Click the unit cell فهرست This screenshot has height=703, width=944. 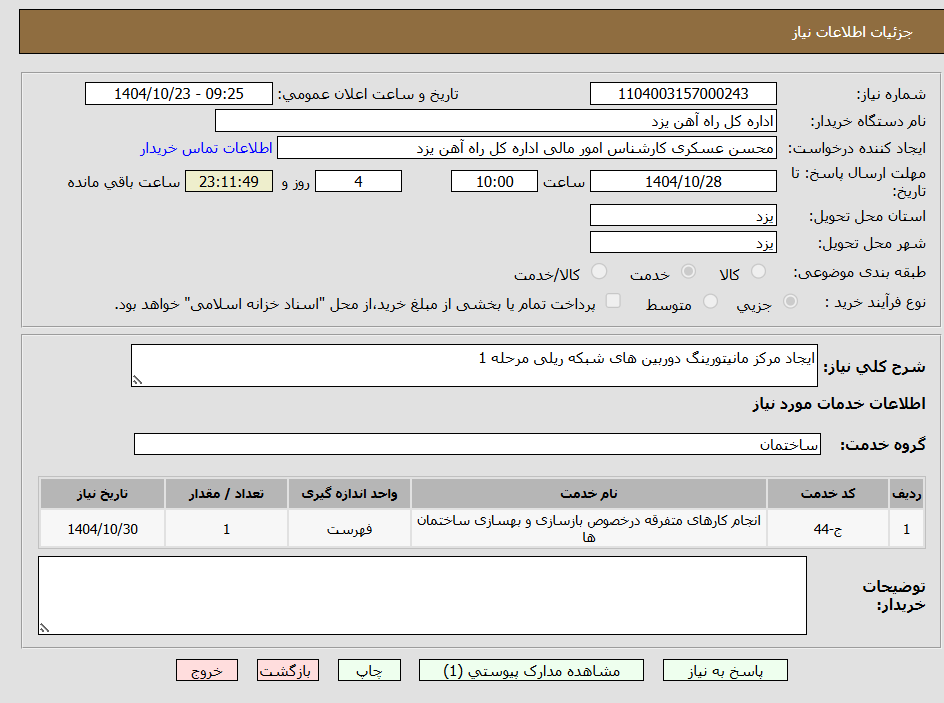coord(349,528)
